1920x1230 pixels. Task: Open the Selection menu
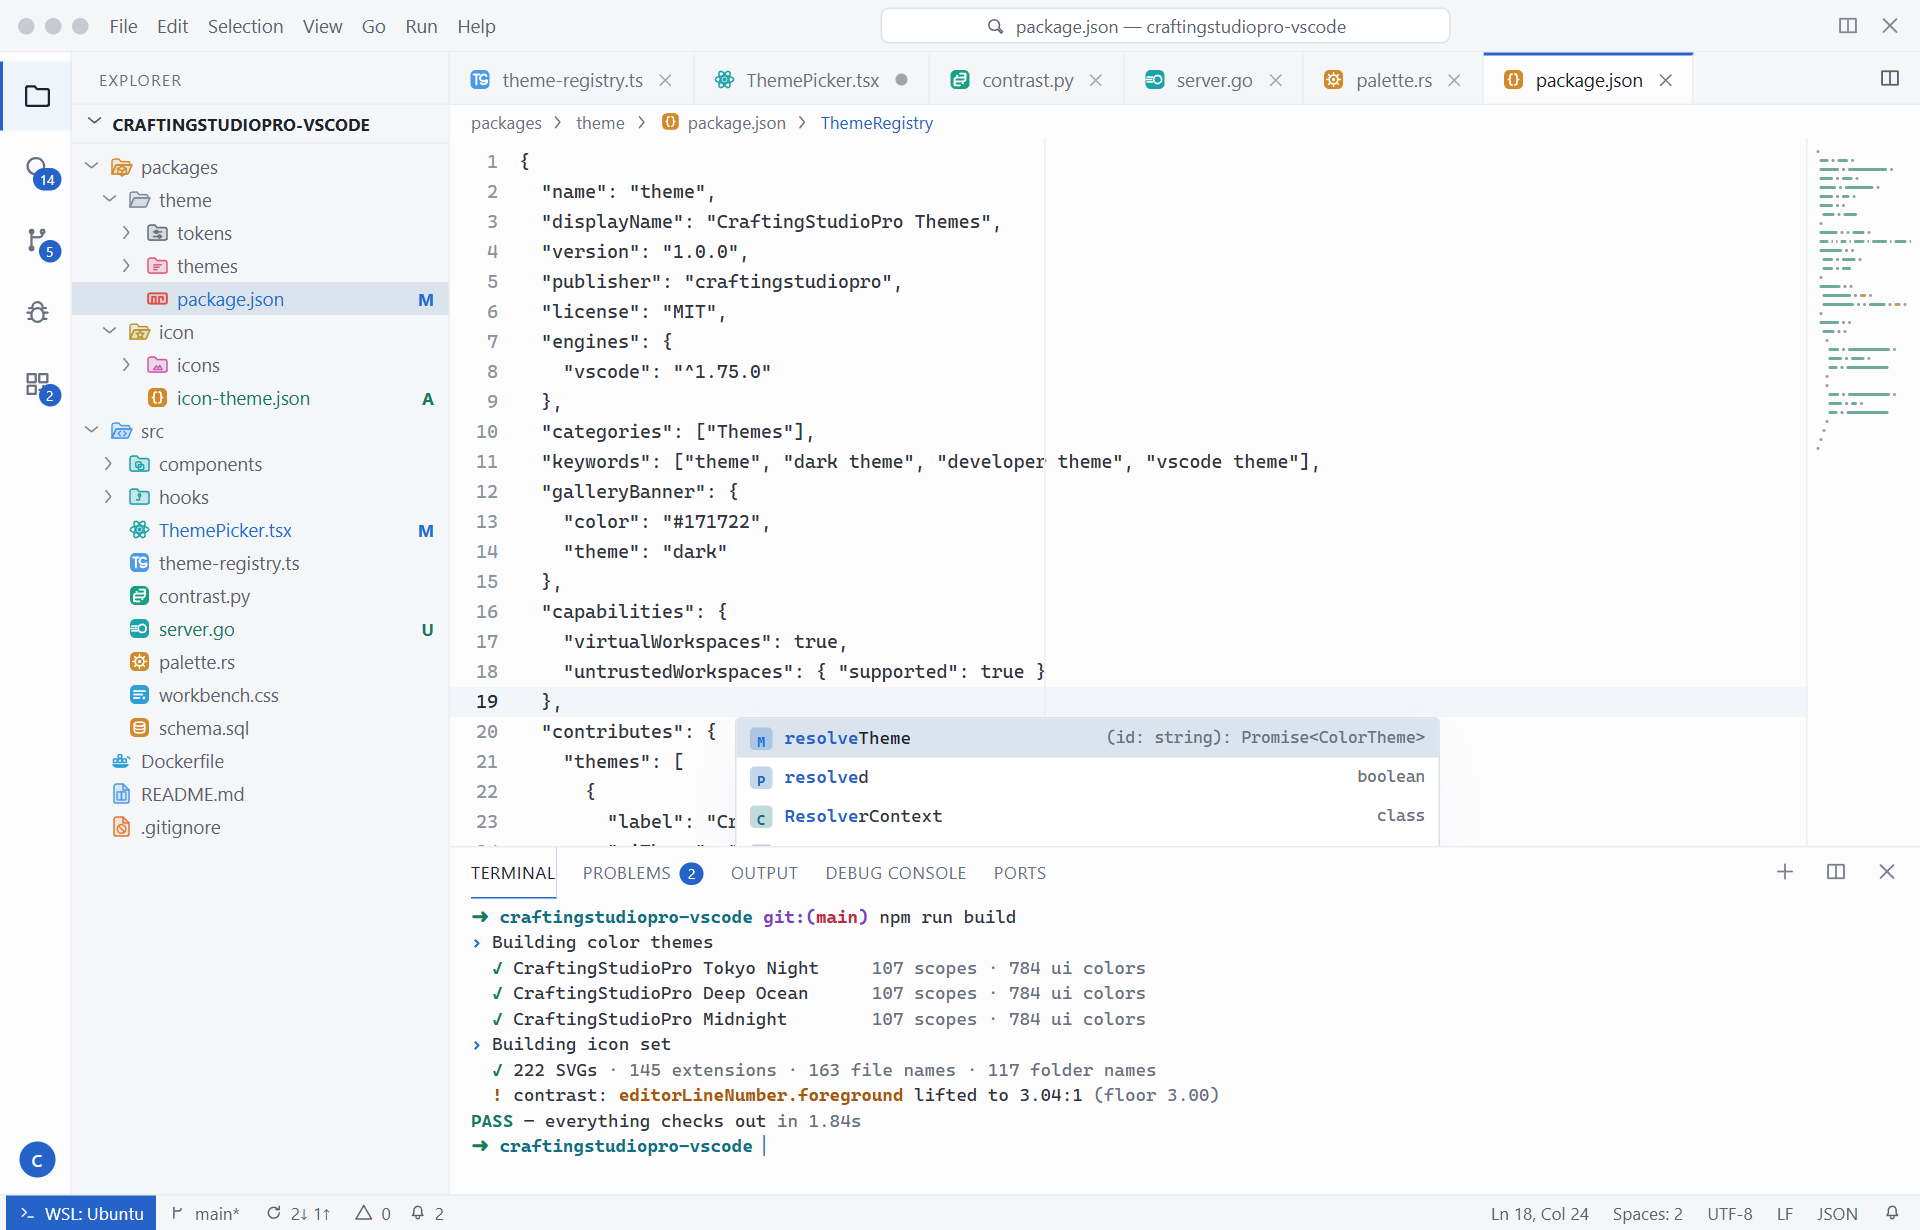[245, 26]
